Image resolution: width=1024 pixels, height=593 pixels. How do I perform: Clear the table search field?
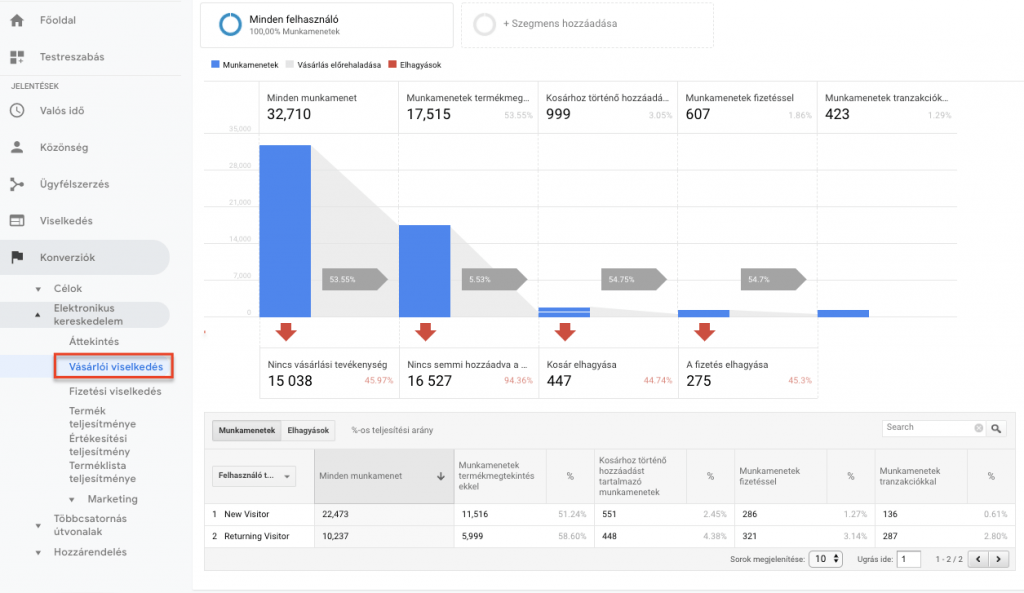pos(978,428)
